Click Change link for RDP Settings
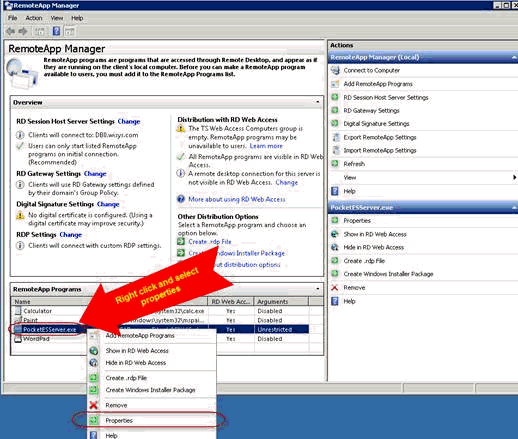 coord(70,235)
